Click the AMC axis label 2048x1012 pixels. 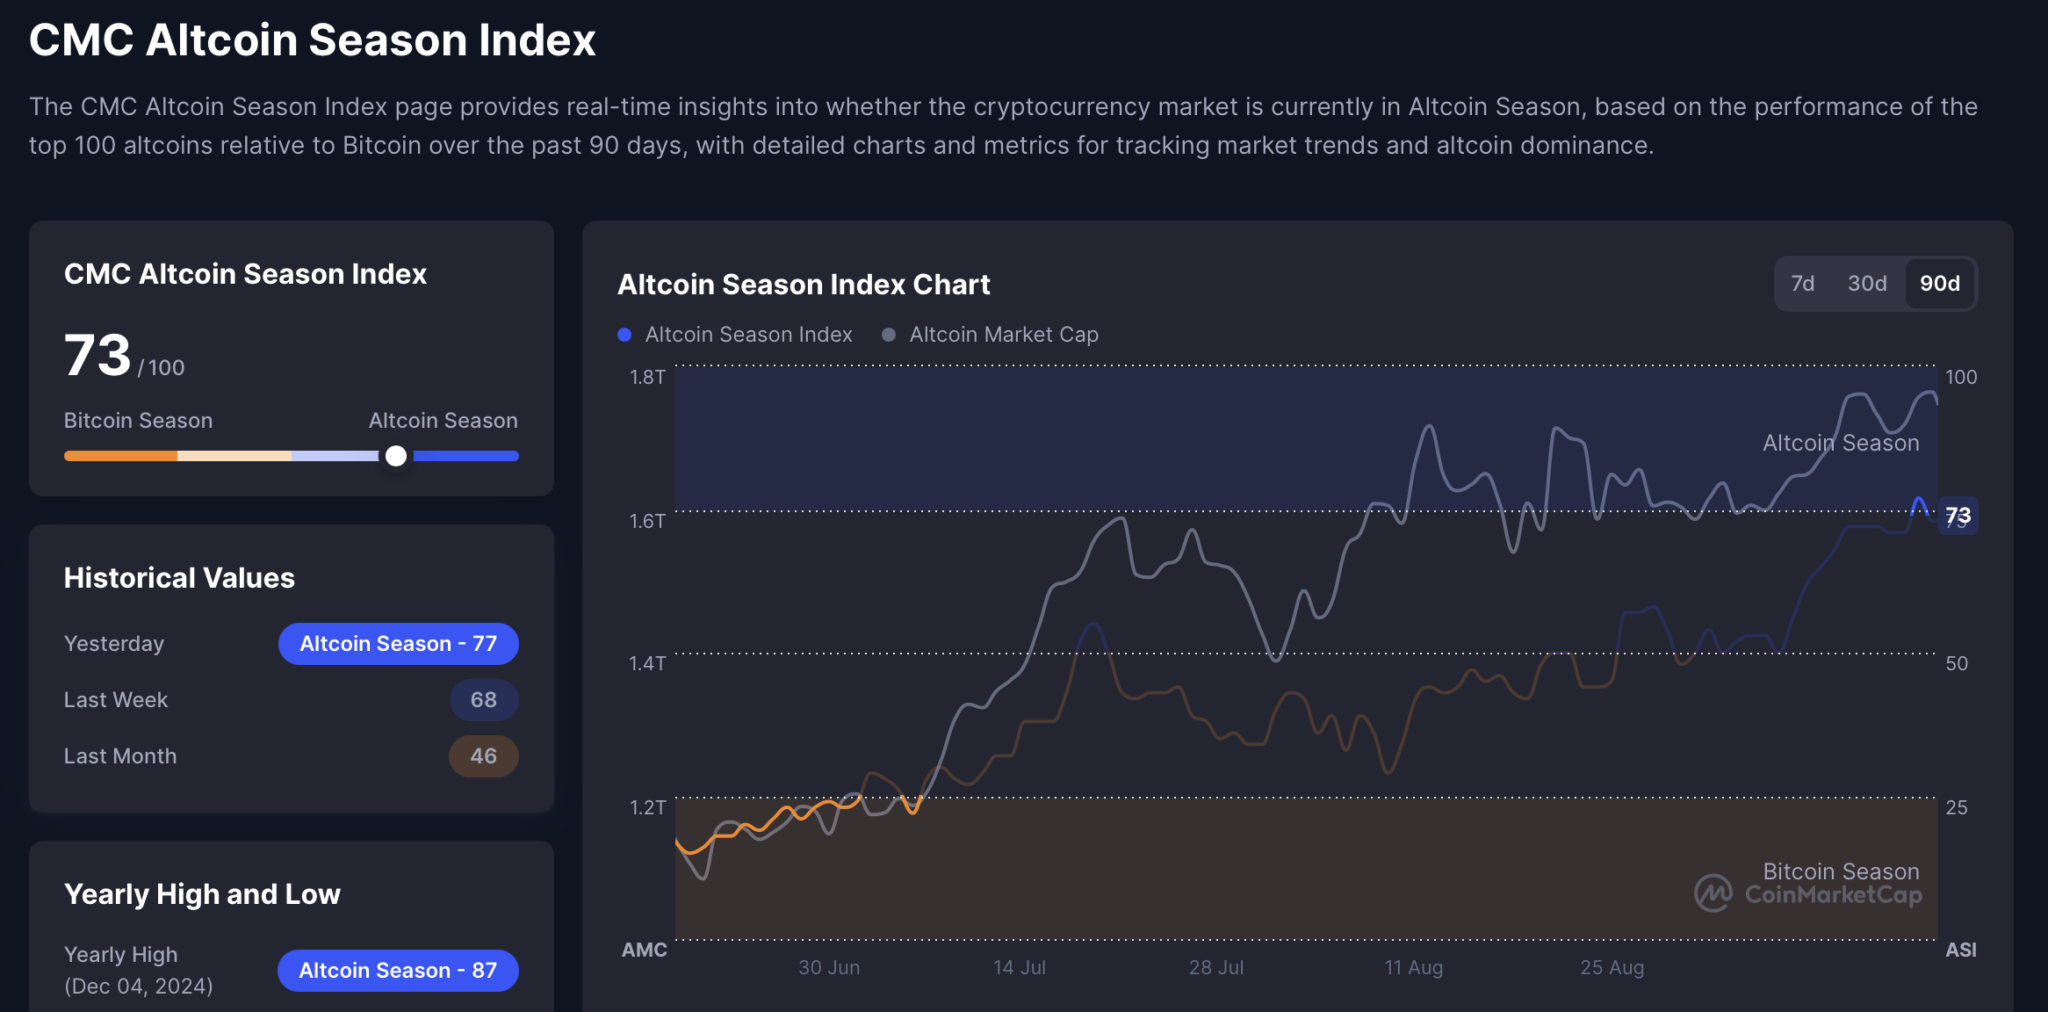coord(644,950)
